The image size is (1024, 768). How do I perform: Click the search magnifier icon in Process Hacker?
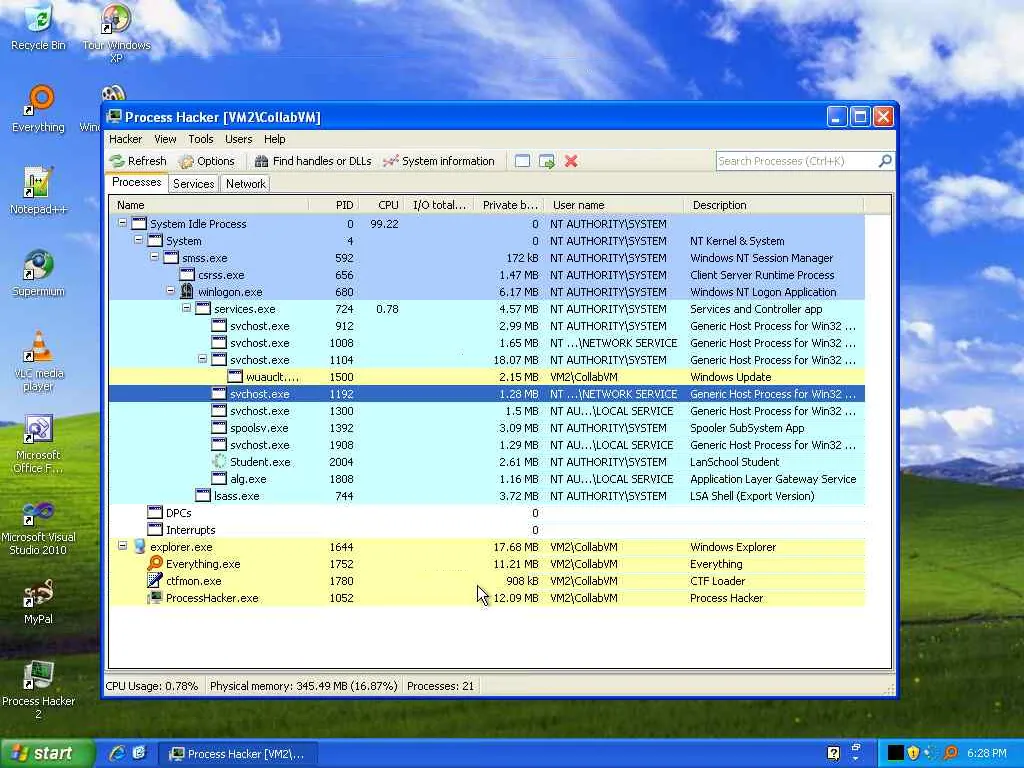pyautogui.click(x=885, y=161)
